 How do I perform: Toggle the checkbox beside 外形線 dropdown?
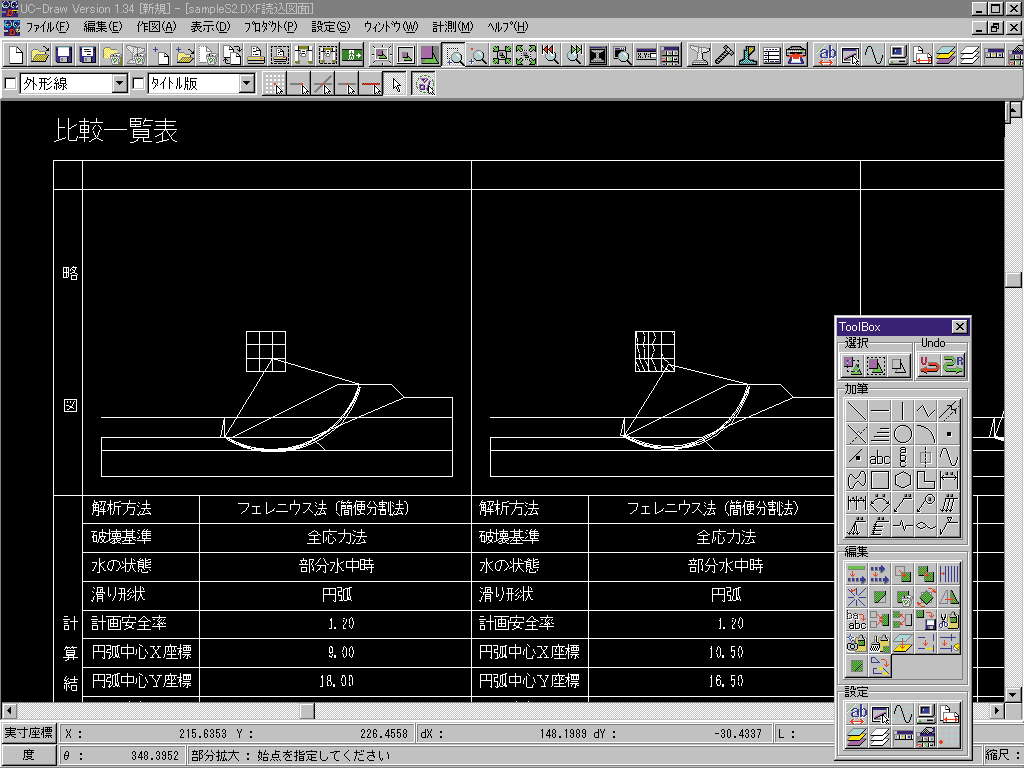pos(11,84)
